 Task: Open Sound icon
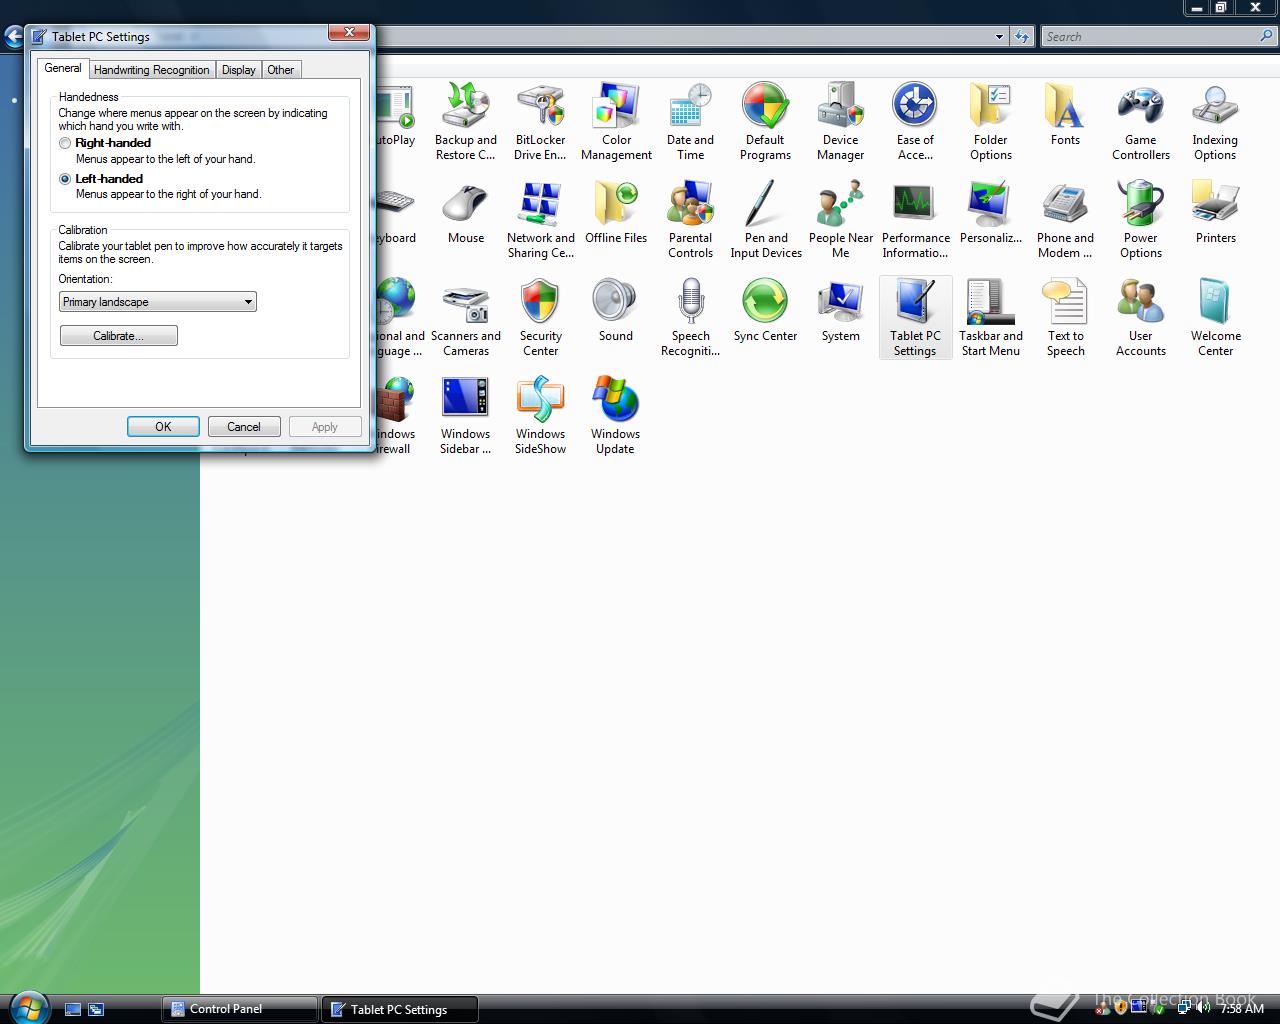coord(616,311)
